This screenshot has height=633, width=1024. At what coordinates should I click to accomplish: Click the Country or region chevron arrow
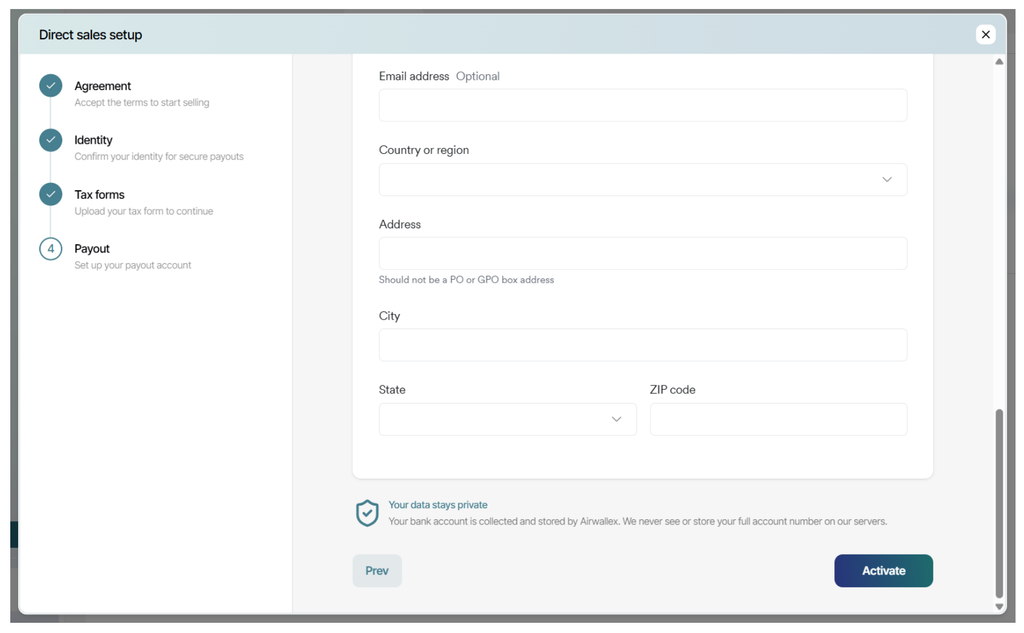pos(886,180)
